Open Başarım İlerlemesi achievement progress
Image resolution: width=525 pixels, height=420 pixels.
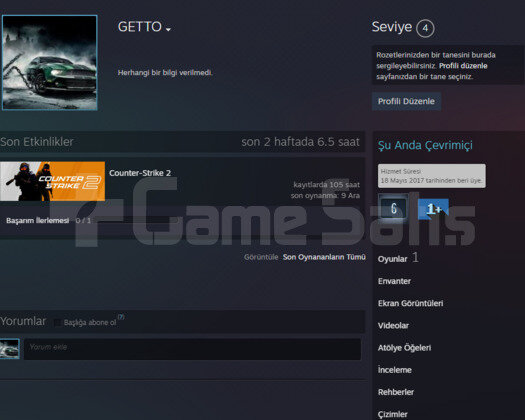(x=38, y=220)
